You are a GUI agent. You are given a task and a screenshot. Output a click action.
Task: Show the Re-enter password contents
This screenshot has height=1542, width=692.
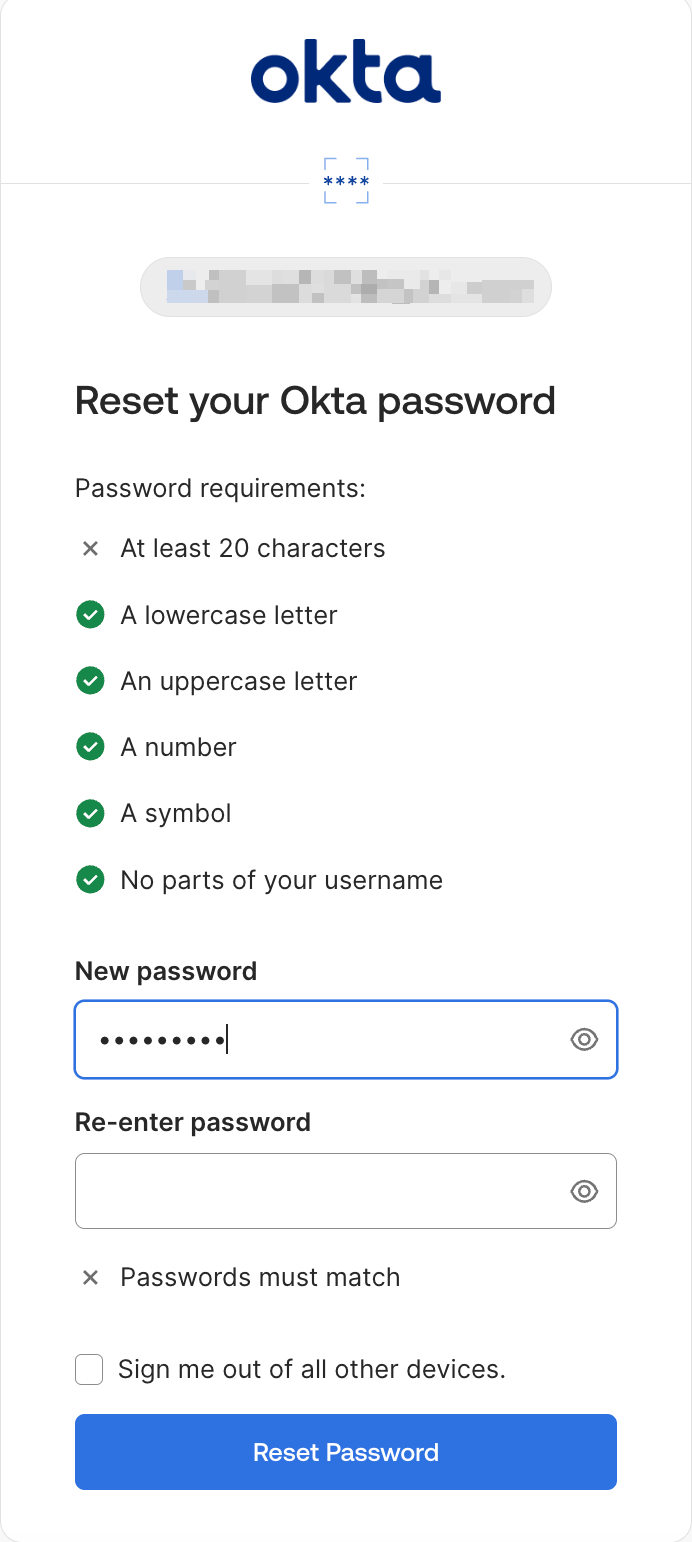click(584, 1191)
